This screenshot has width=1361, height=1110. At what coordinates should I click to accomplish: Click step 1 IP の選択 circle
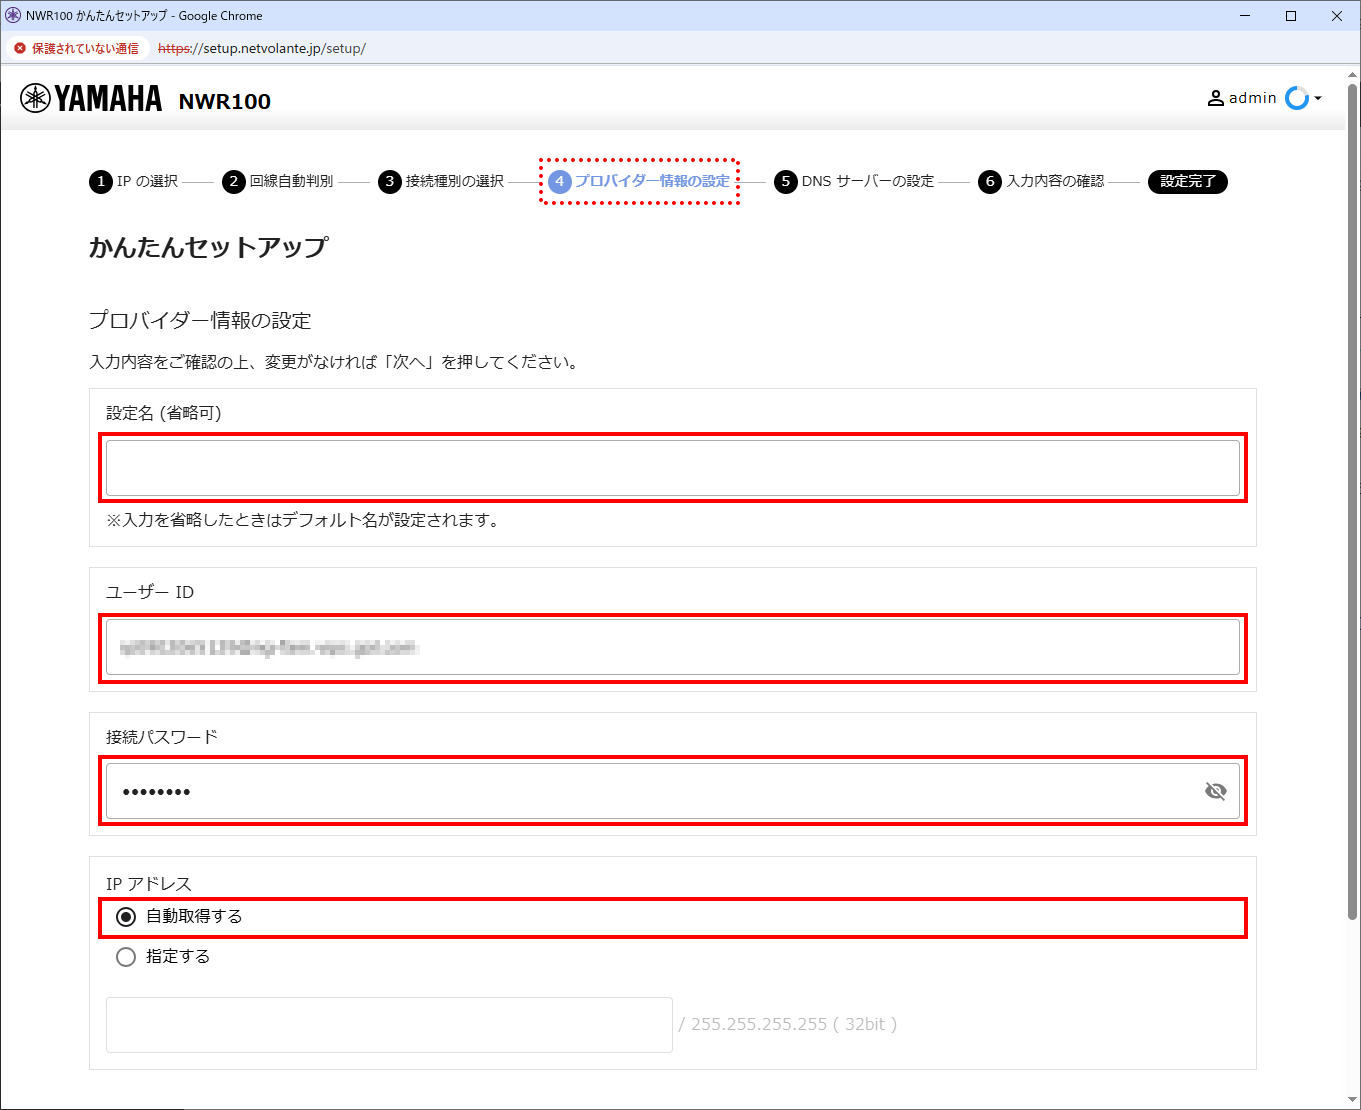click(x=100, y=181)
